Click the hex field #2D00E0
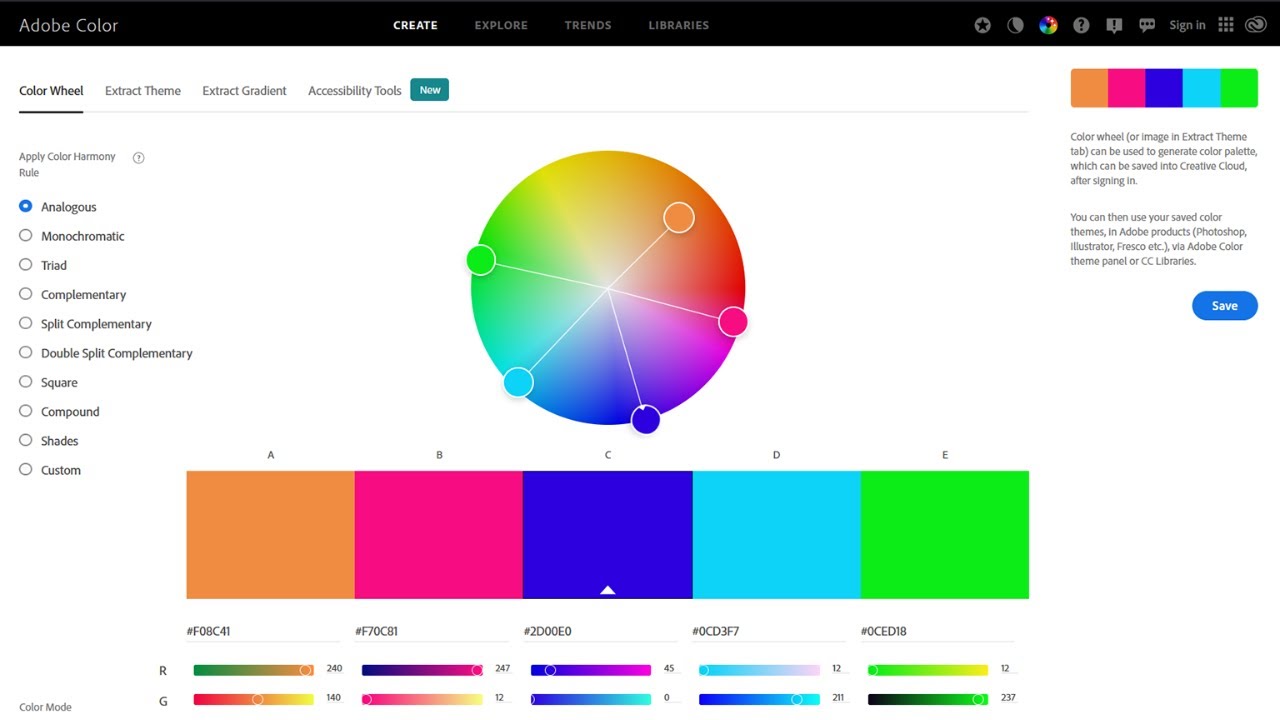Image resolution: width=1280 pixels, height=720 pixels. click(x=601, y=631)
